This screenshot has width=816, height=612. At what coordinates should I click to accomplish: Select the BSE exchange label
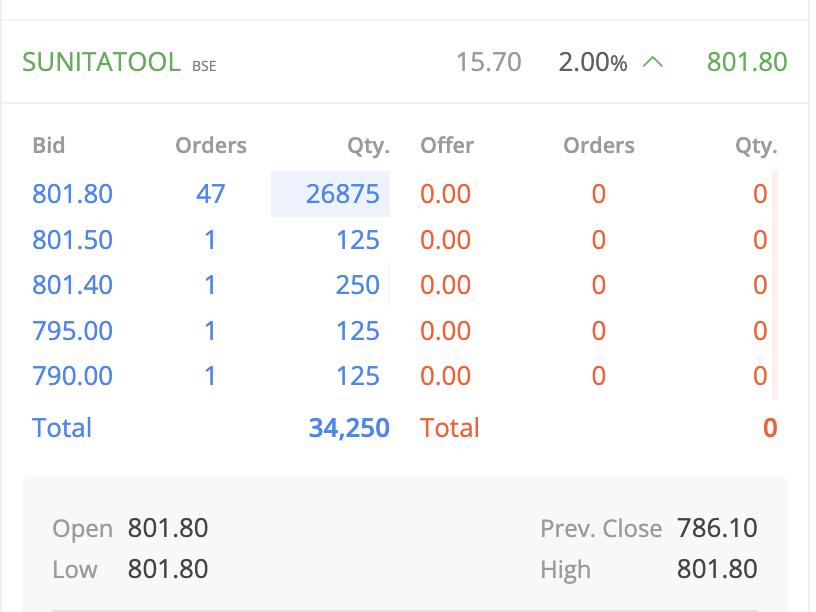click(204, 66)
